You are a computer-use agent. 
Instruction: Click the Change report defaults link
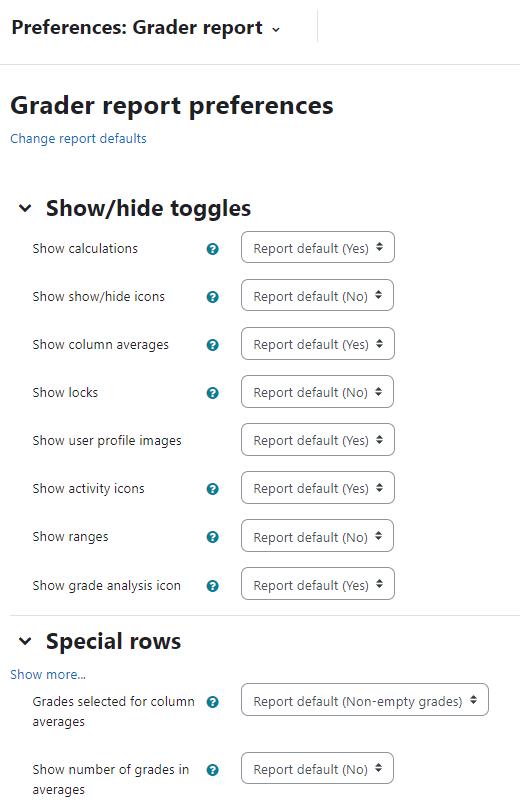pos(79,139)
